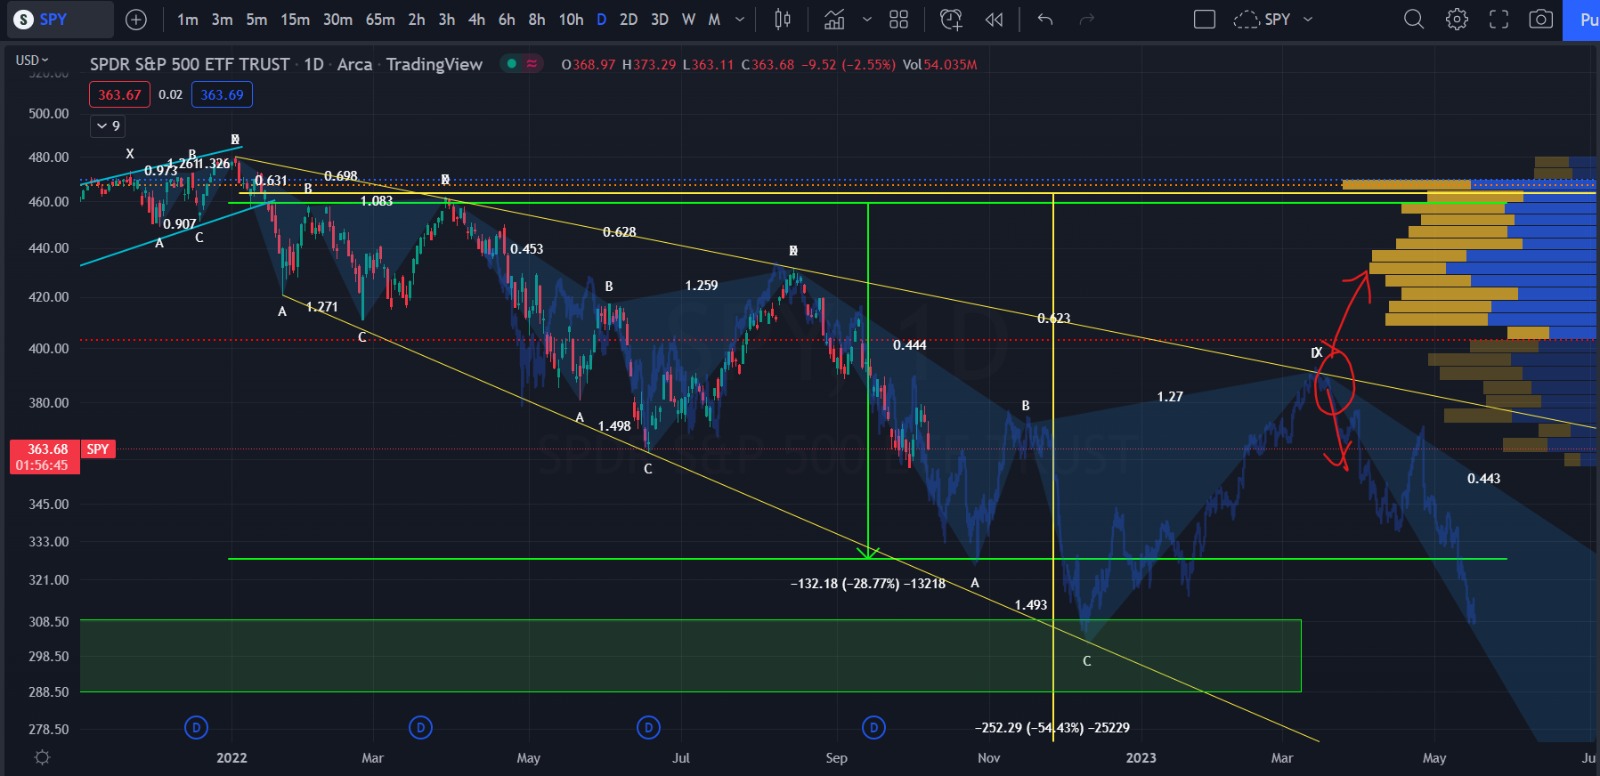This screenshot has height=776, width=1600.
Task: Set the chart to 4h timeframe
Action: (x=477, y=19)
